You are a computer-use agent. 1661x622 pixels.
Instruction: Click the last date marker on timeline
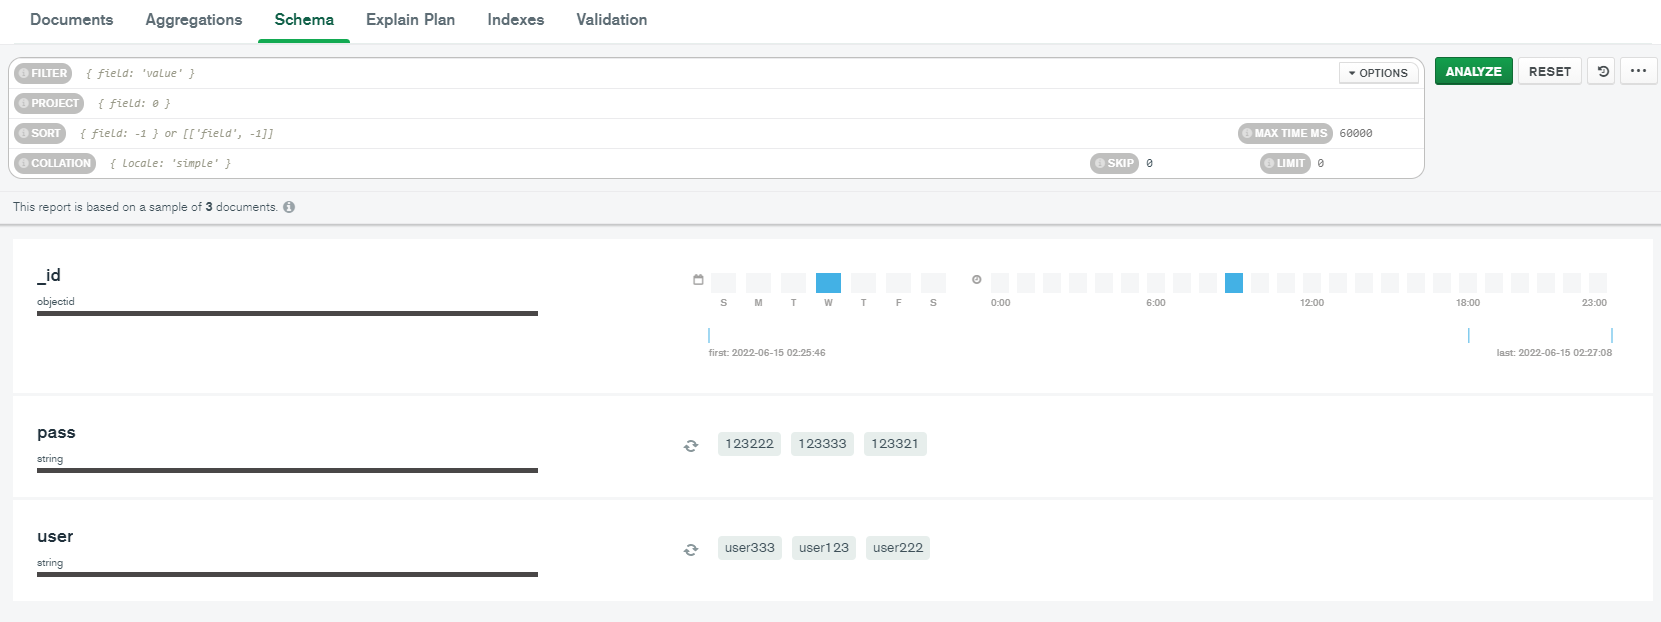(x=1612, y=335)
